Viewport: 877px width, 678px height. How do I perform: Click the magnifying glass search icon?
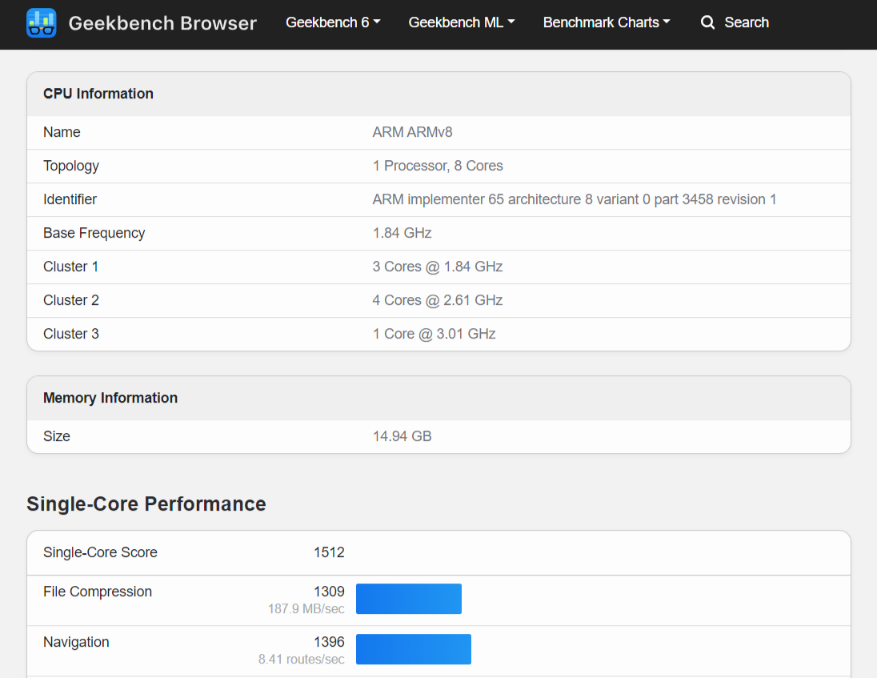coord(708,22)
